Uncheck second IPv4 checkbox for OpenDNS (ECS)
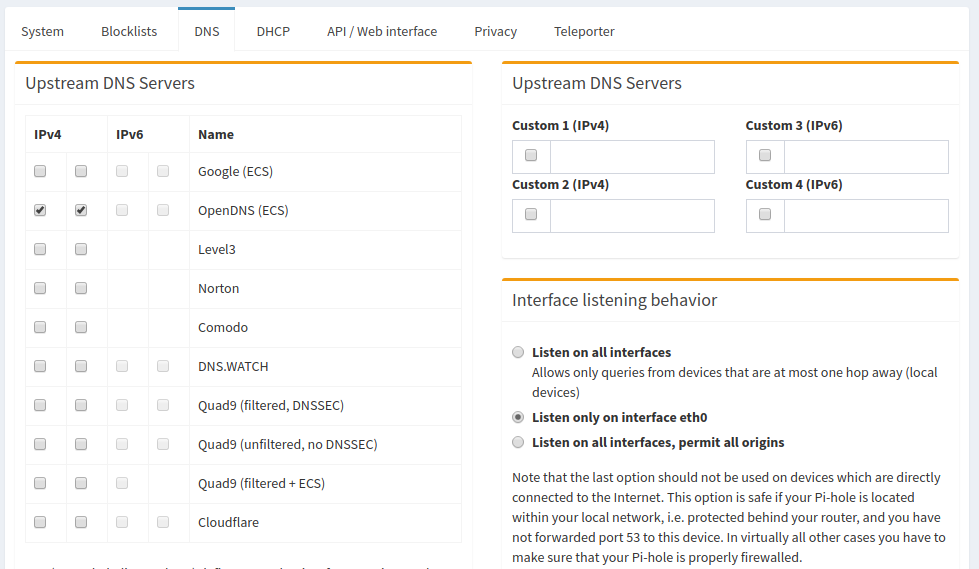The width and height of the screenshot is (979, 569). click(81, 211)
